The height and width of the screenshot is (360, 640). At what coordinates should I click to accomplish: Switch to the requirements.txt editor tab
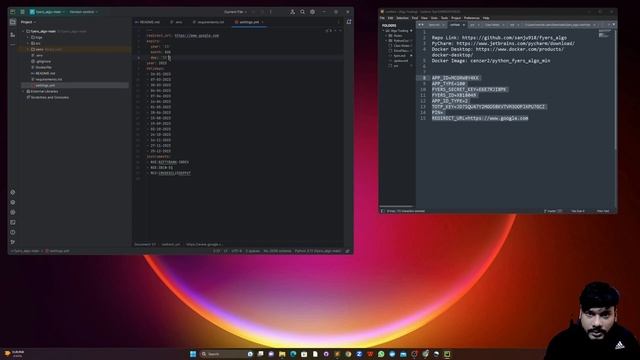209,22
